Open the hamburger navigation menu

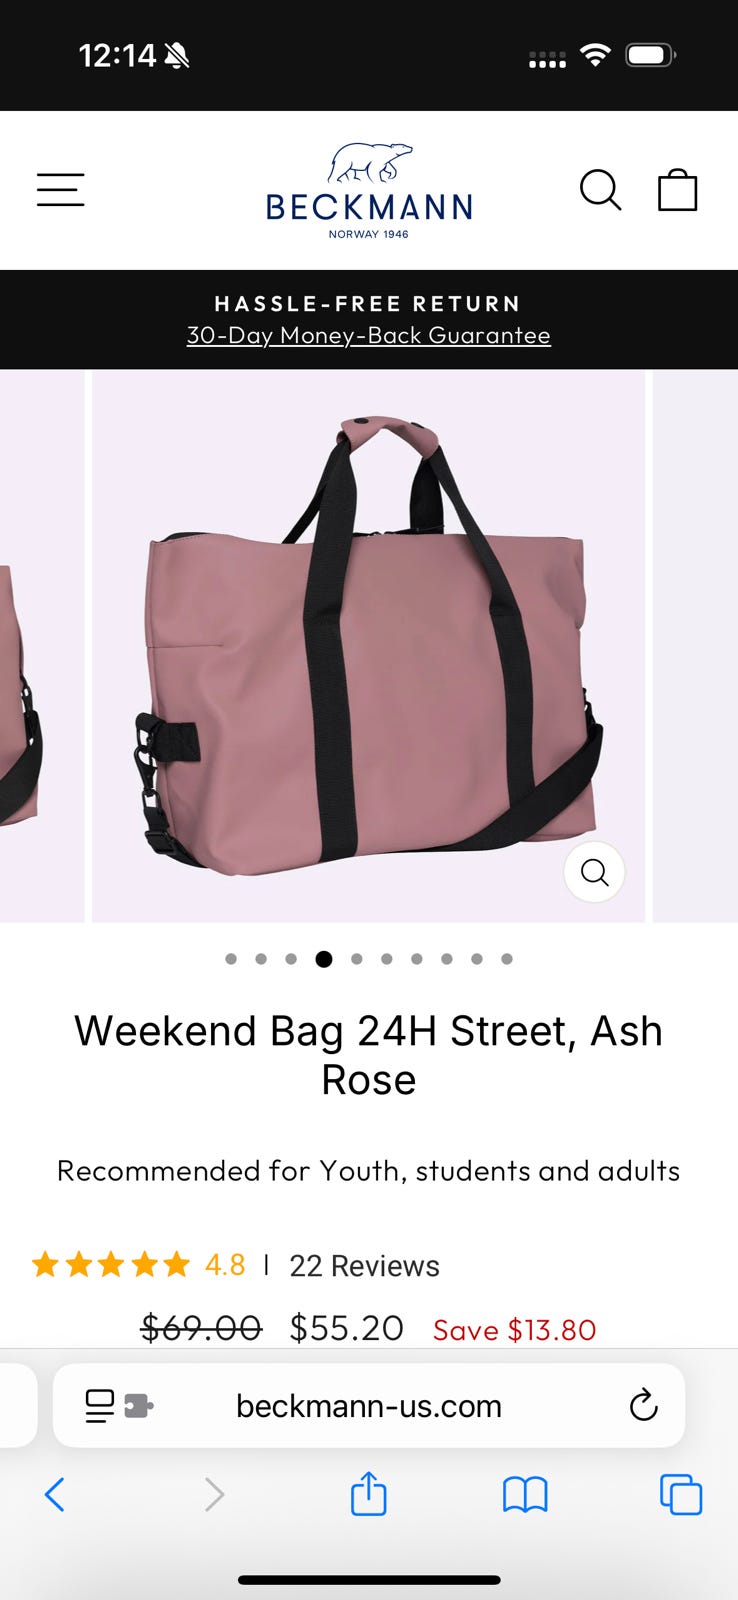pos(61,189)
